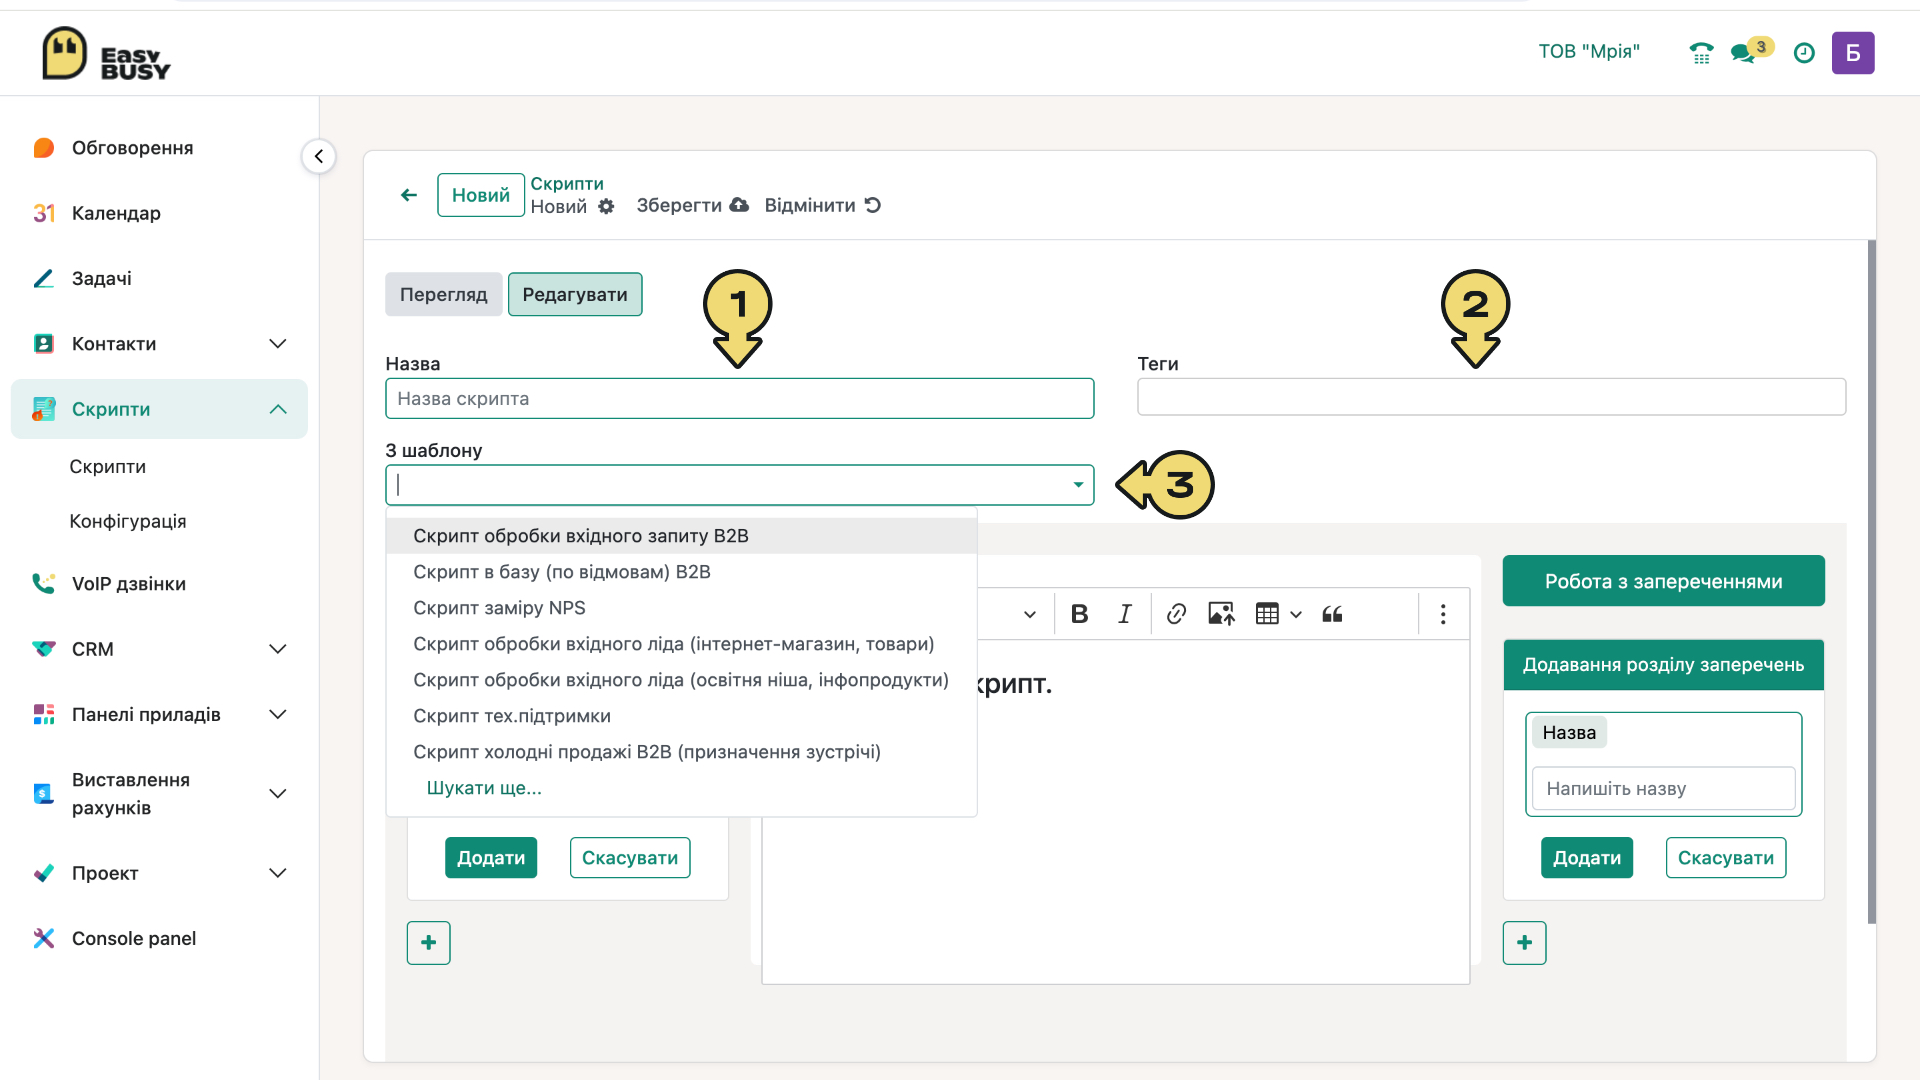Click the left Додати button

491,858
